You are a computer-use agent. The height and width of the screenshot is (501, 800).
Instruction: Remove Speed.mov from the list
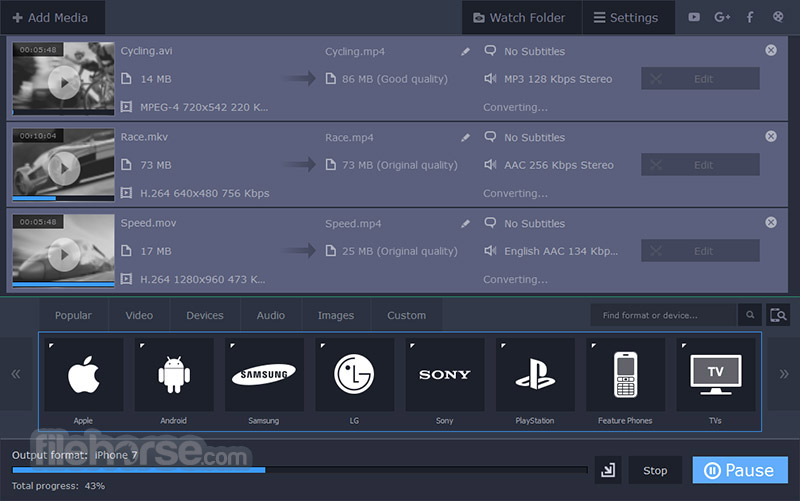coord(771,222)
